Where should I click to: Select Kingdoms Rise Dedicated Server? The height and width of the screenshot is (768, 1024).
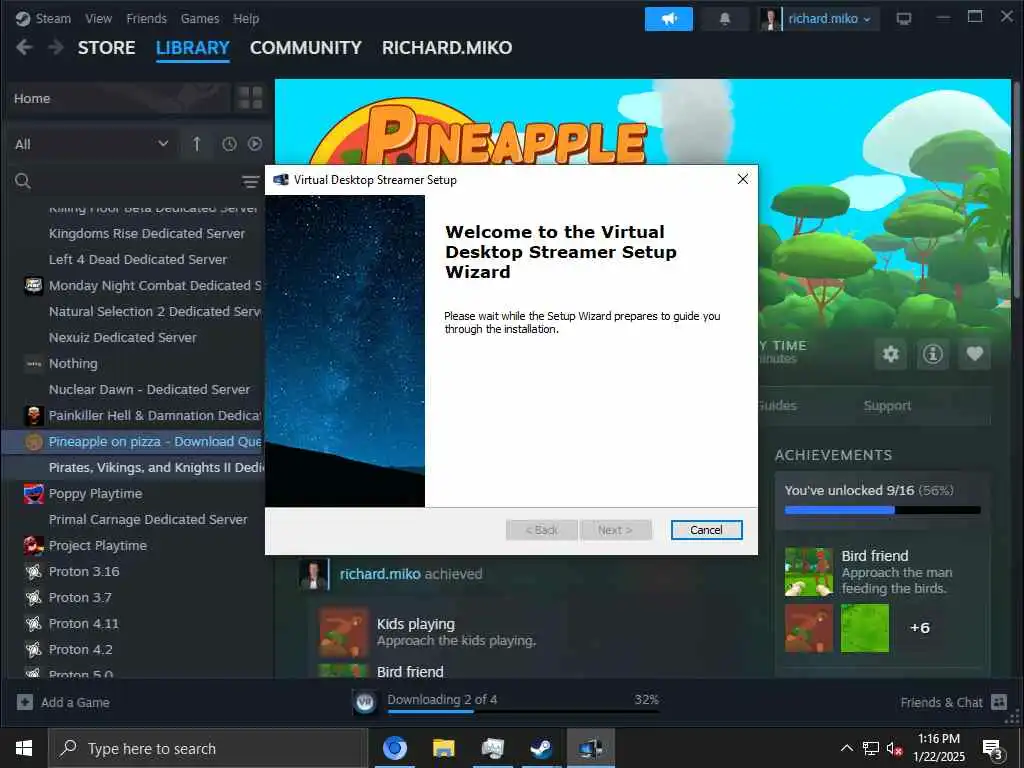[x=147, y=233]
